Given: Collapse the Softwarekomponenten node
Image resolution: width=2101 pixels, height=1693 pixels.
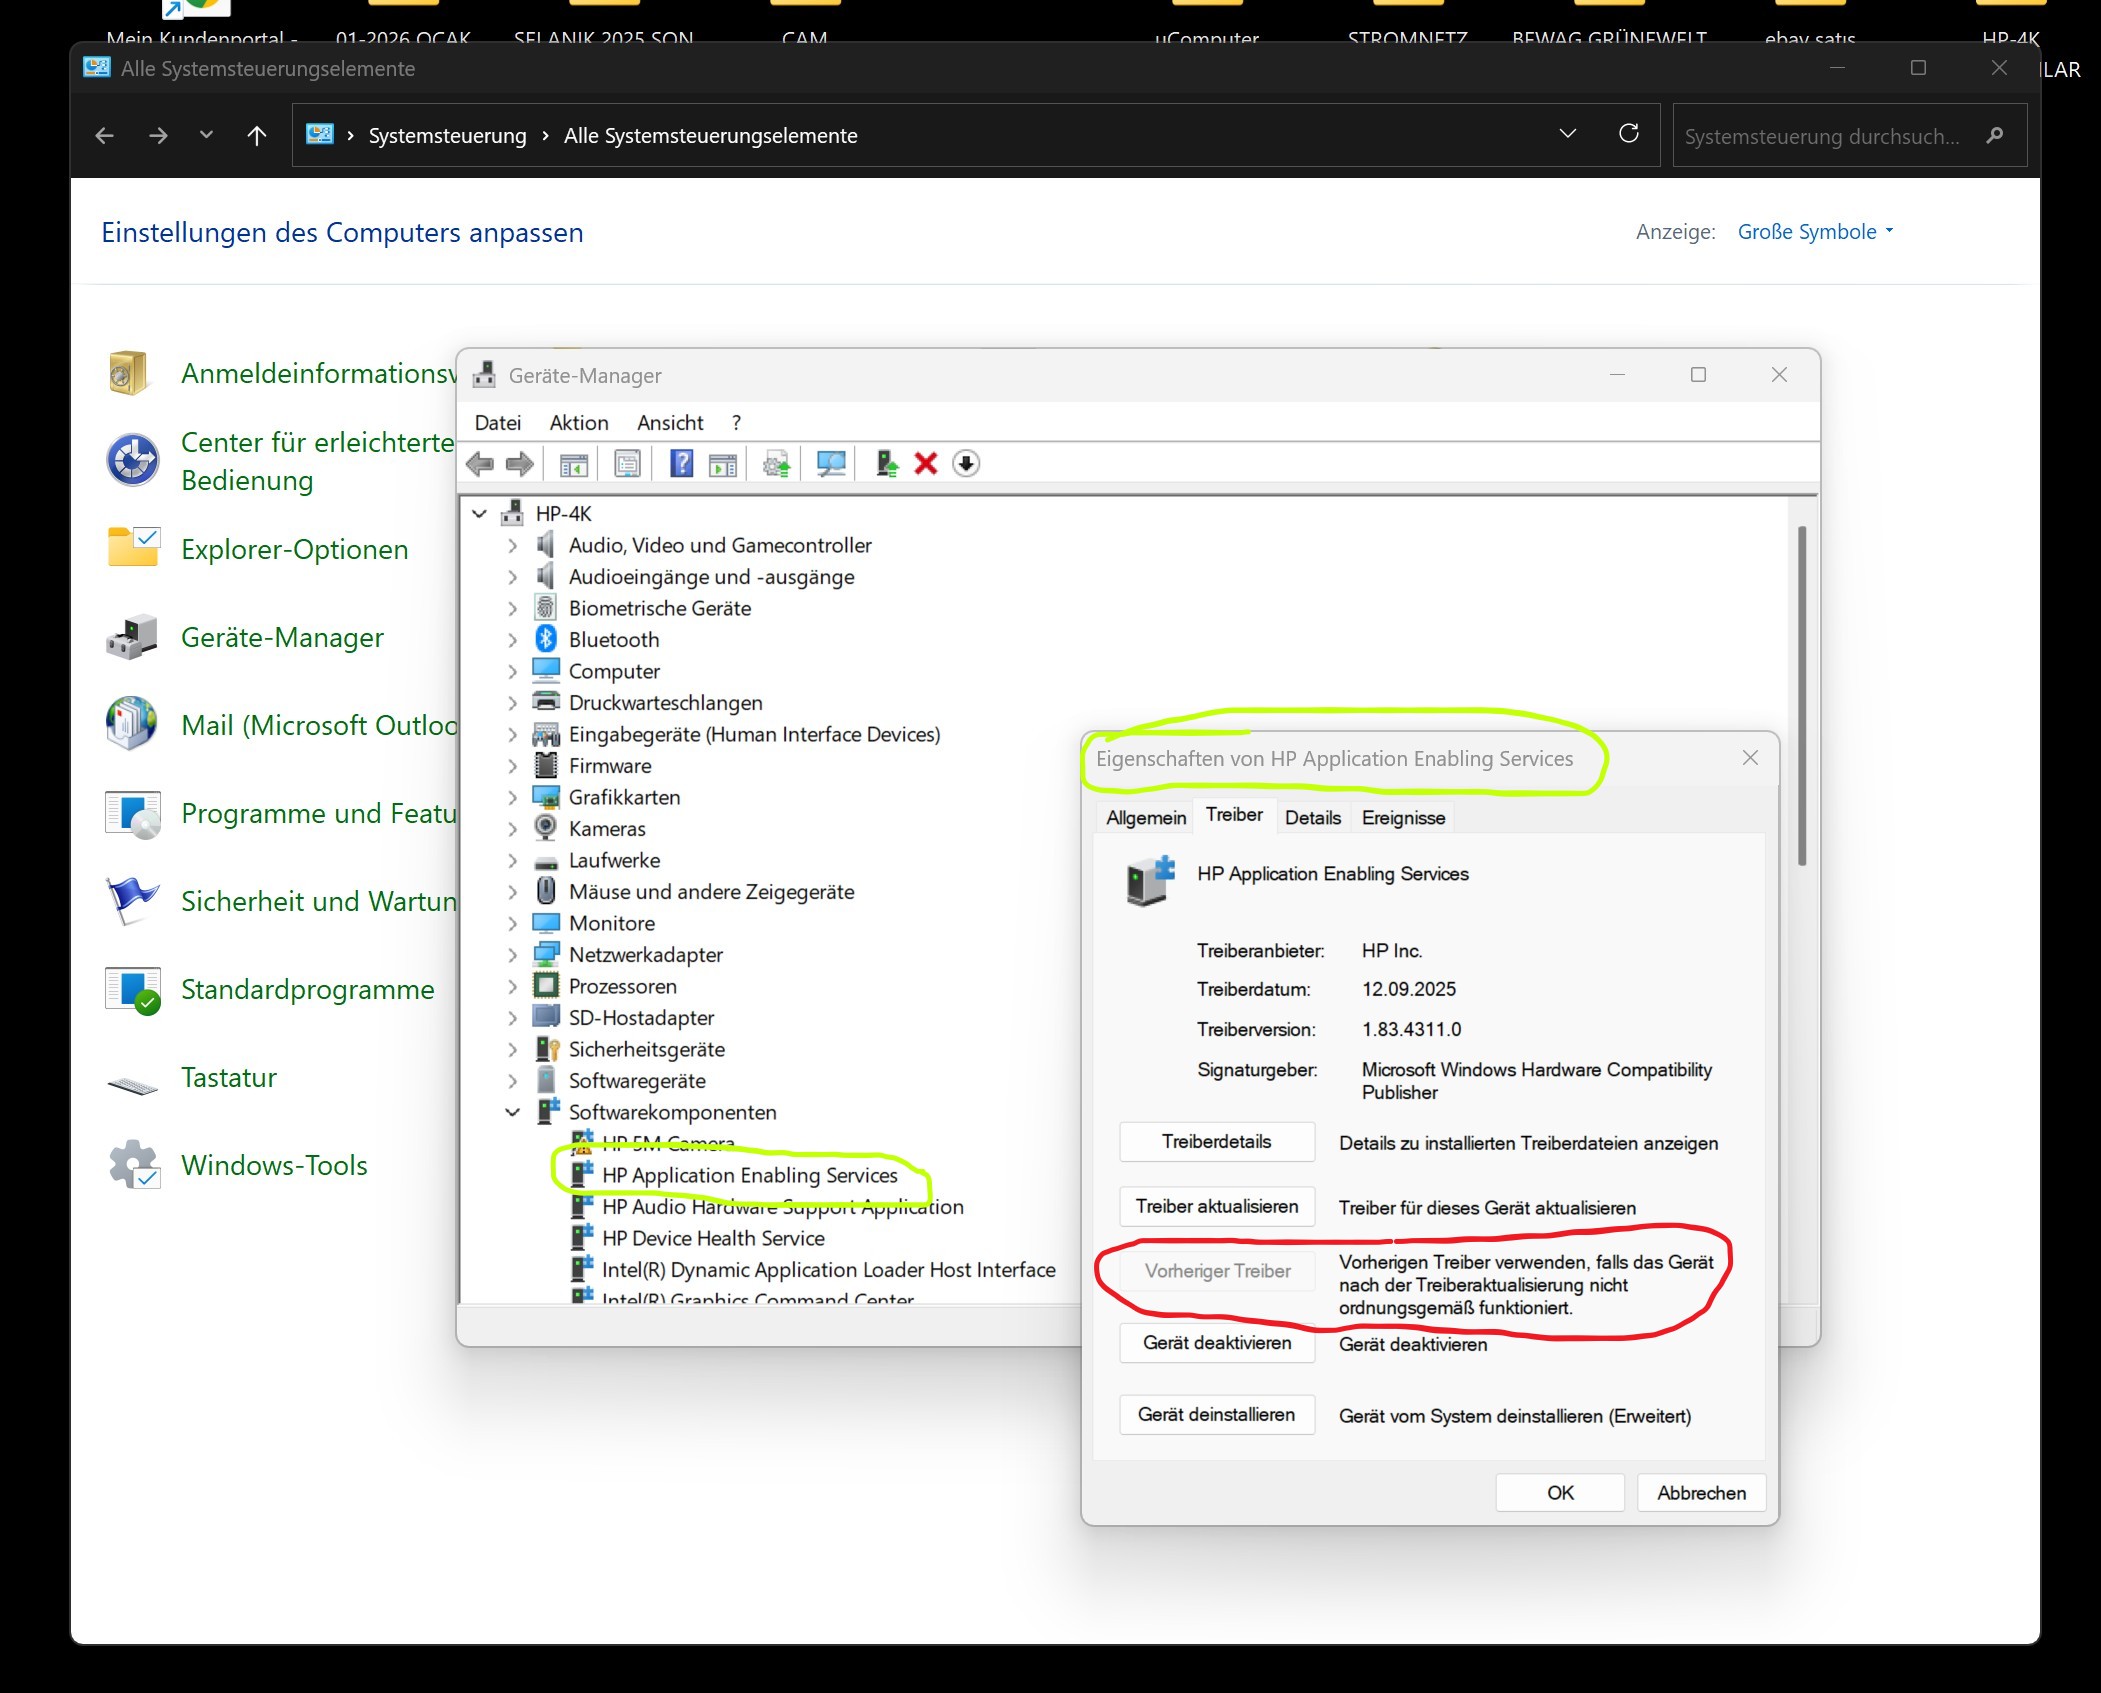Looking at the screenshot, I should coord(513,1112).
